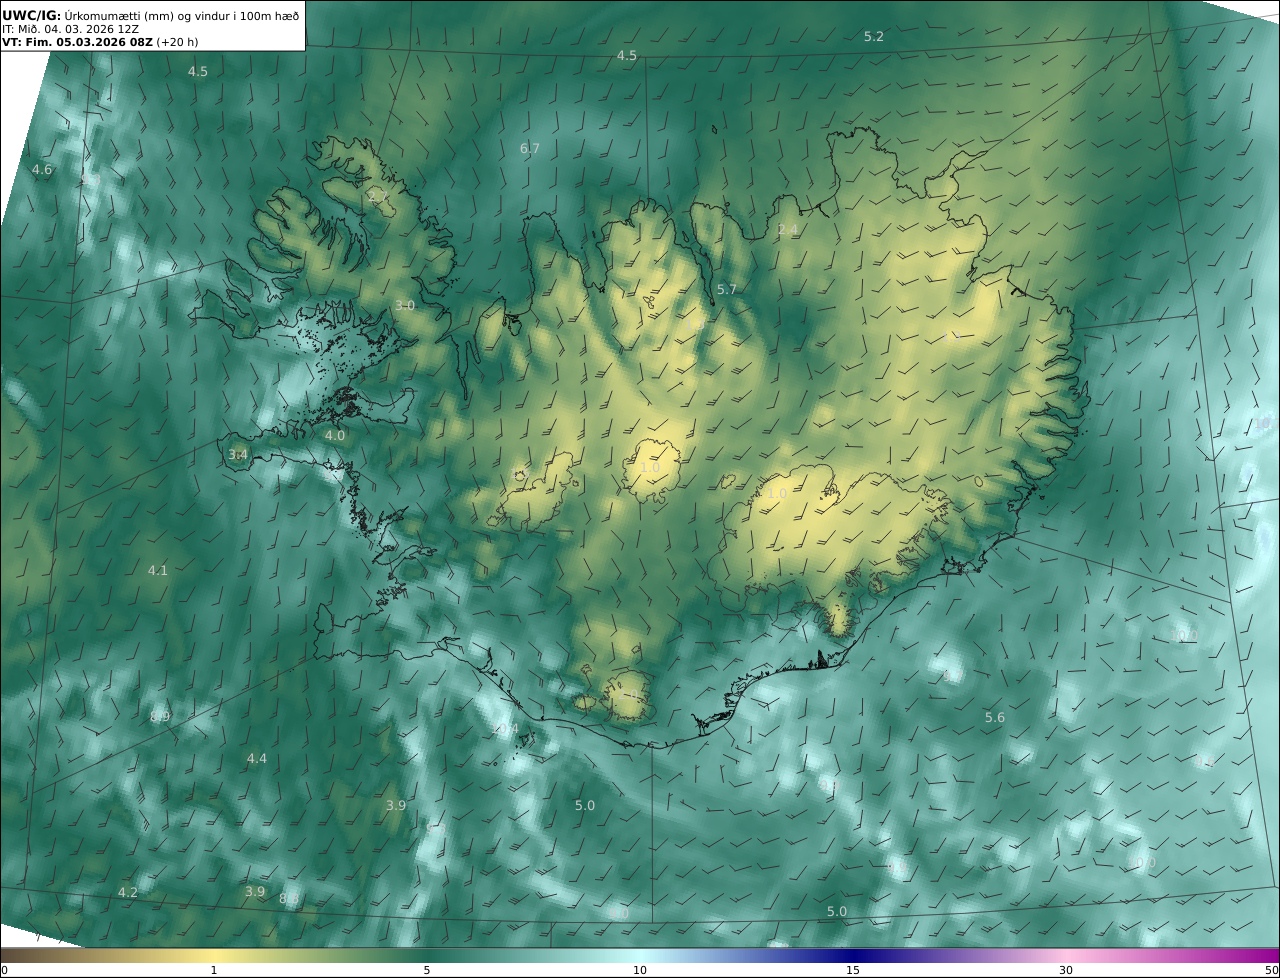
Task: Click the 4.0 value label on the map
Action: click(334, 436)
